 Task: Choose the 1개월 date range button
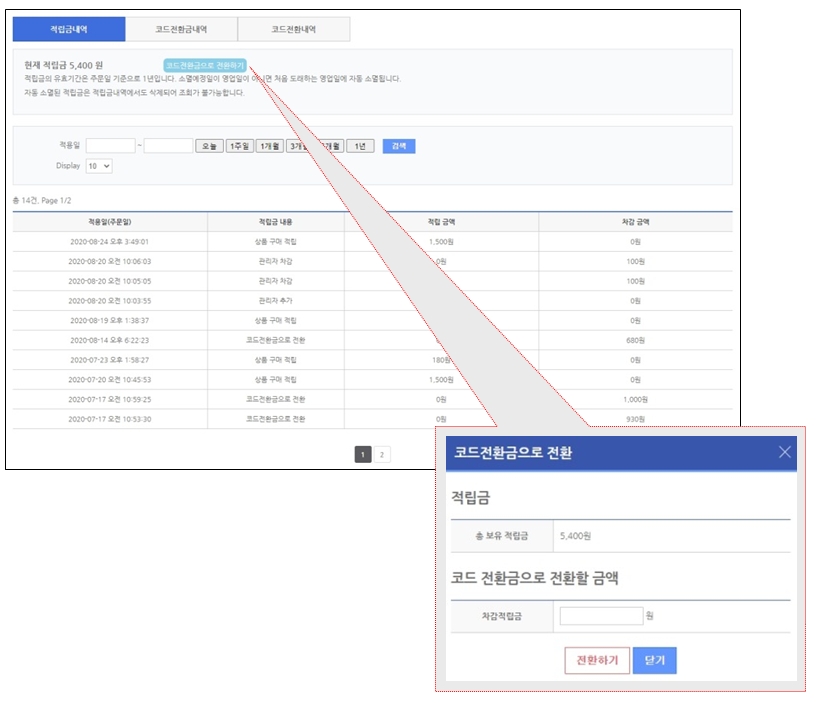[x=269, y=146]
